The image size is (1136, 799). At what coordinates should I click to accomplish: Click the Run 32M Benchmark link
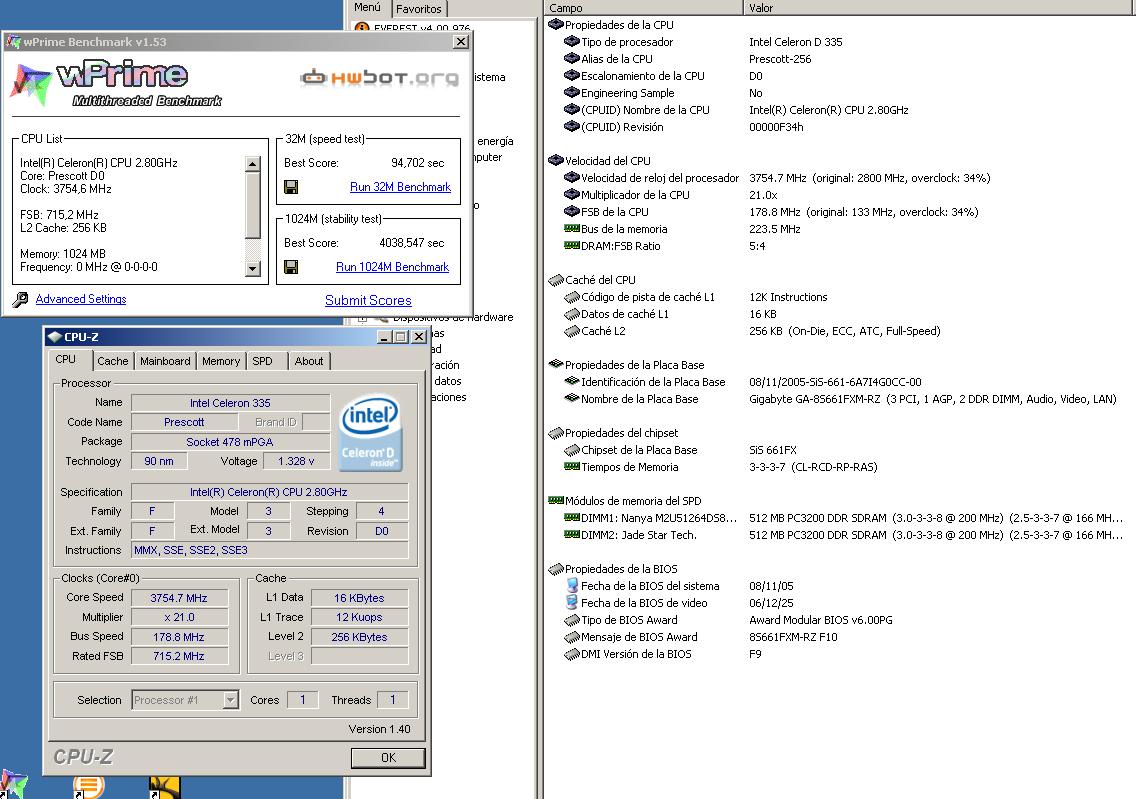[x=400, y=187]
